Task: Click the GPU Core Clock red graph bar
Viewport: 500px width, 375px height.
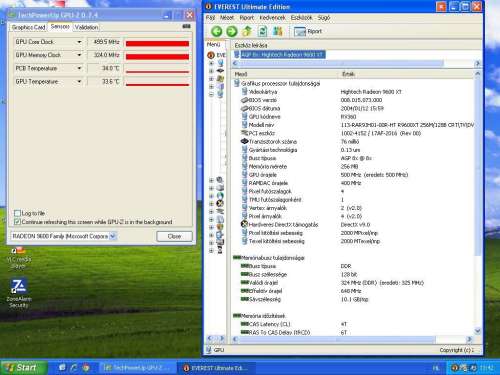Action: pos(157,44)
